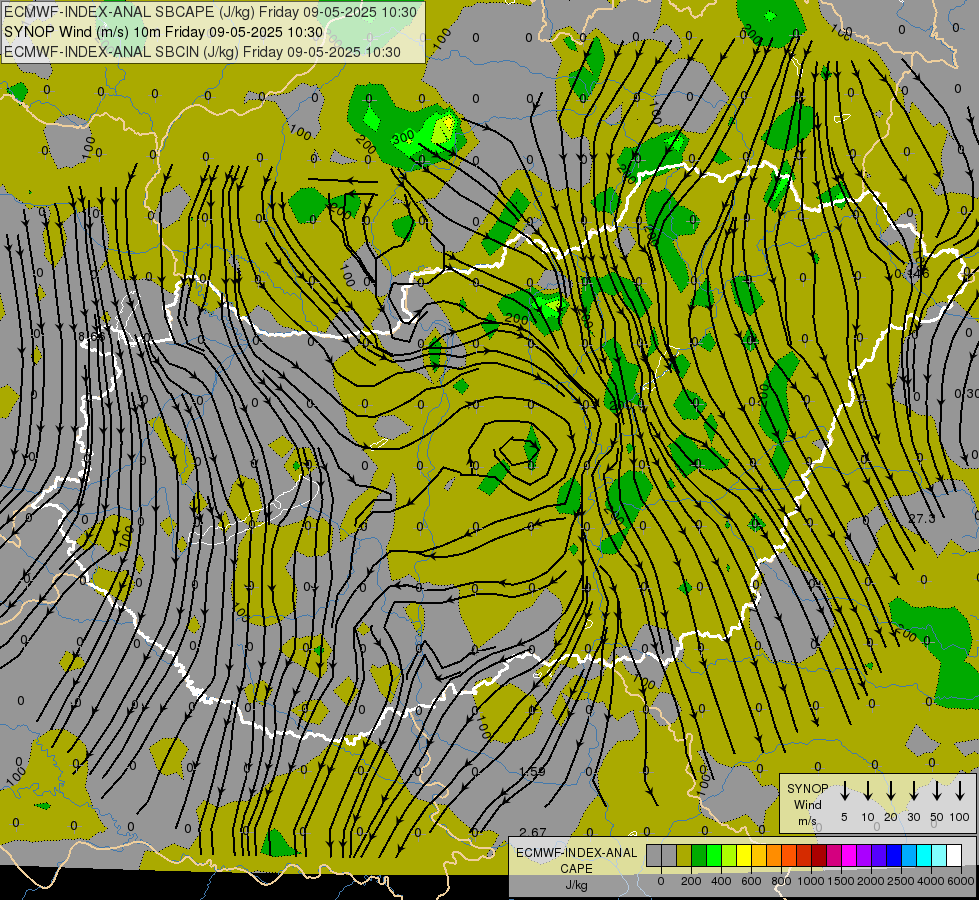Pick the white swatch in CAPE legend
Image resolution: width=979 pixels, height=900 pixels.
pyautogui.click(x=955, y=855)
